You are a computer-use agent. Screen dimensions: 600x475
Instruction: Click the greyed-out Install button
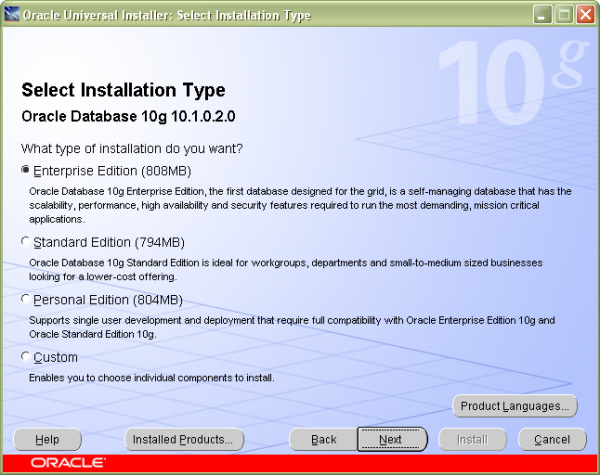coord(472,439)
